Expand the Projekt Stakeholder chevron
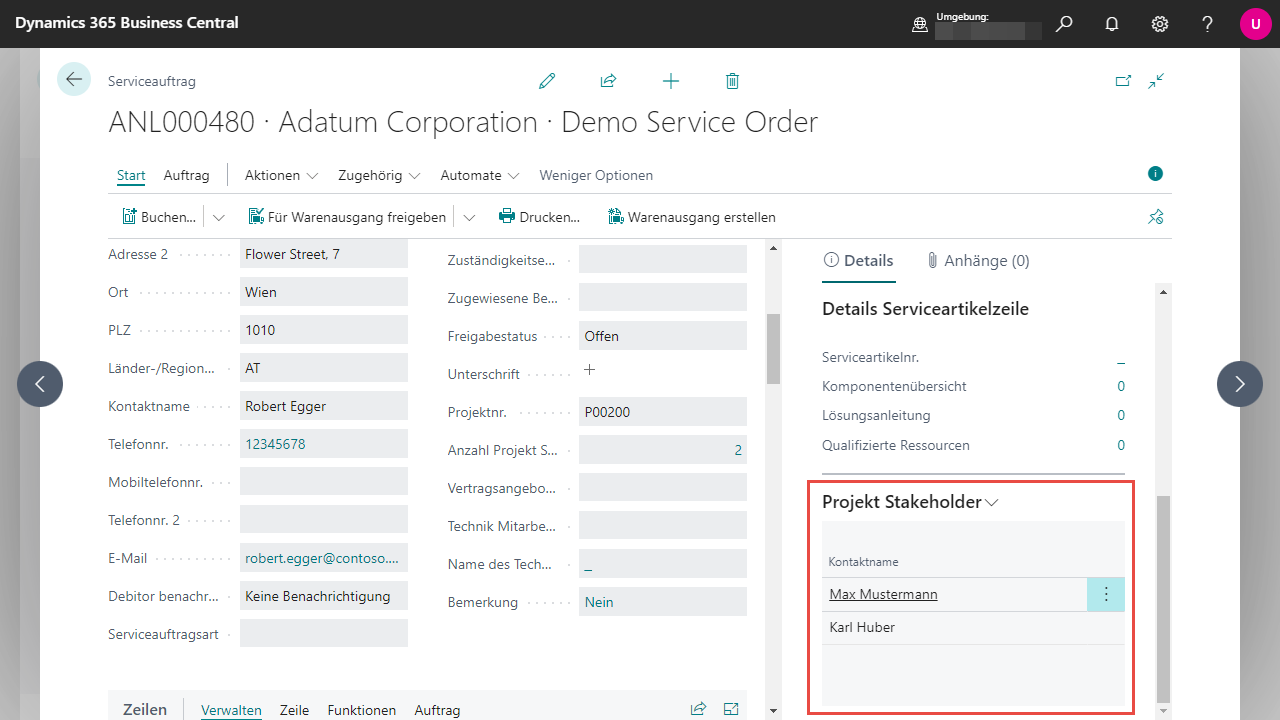Image resolution: width=1280 pixels, height=720 pixels. pos(992,503)
